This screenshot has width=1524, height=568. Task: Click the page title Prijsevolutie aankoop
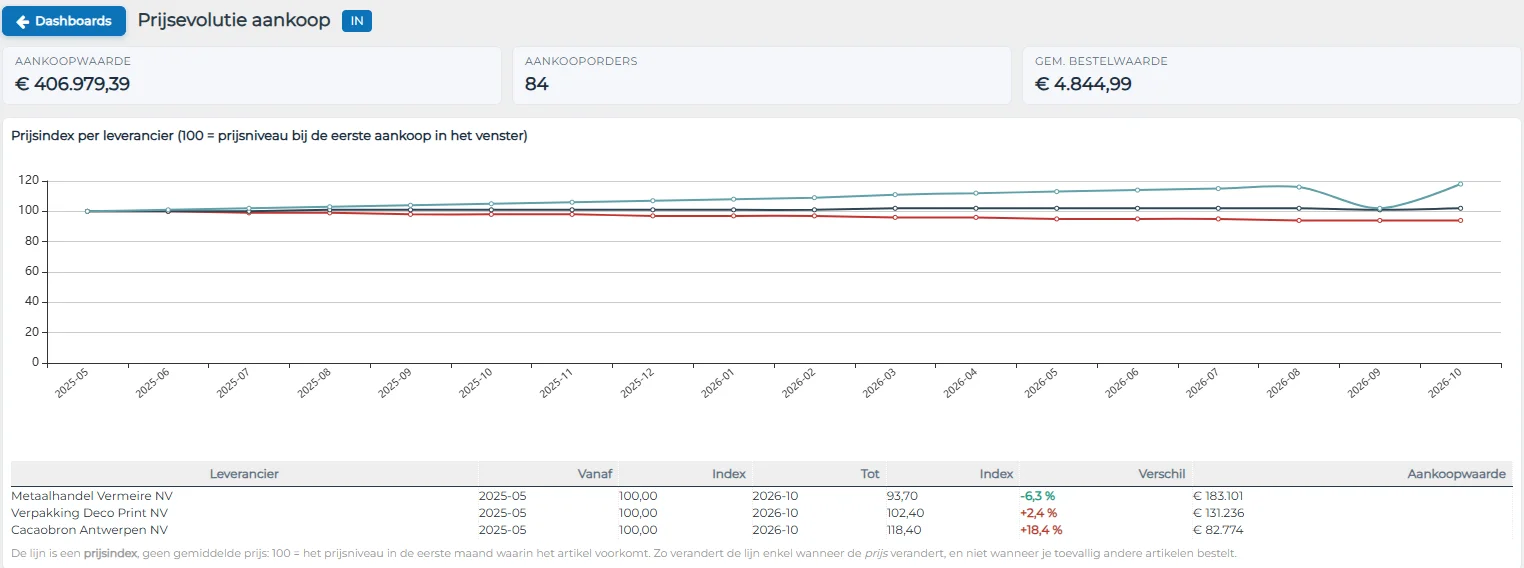(234, 20)
